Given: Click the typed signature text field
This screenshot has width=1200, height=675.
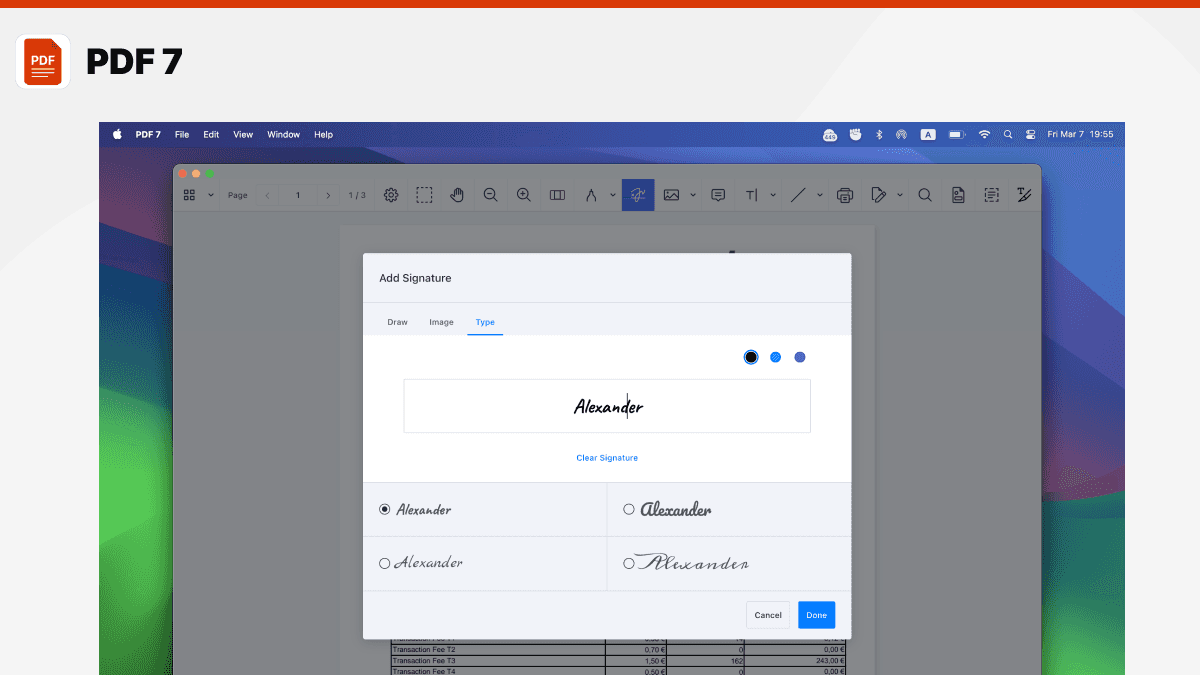Looking at the screenshot, I should tap(607, 406).
